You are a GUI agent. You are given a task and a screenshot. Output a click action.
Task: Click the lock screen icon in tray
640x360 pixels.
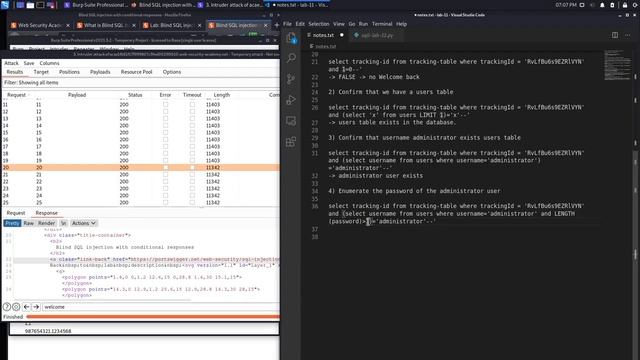[625, 5]
